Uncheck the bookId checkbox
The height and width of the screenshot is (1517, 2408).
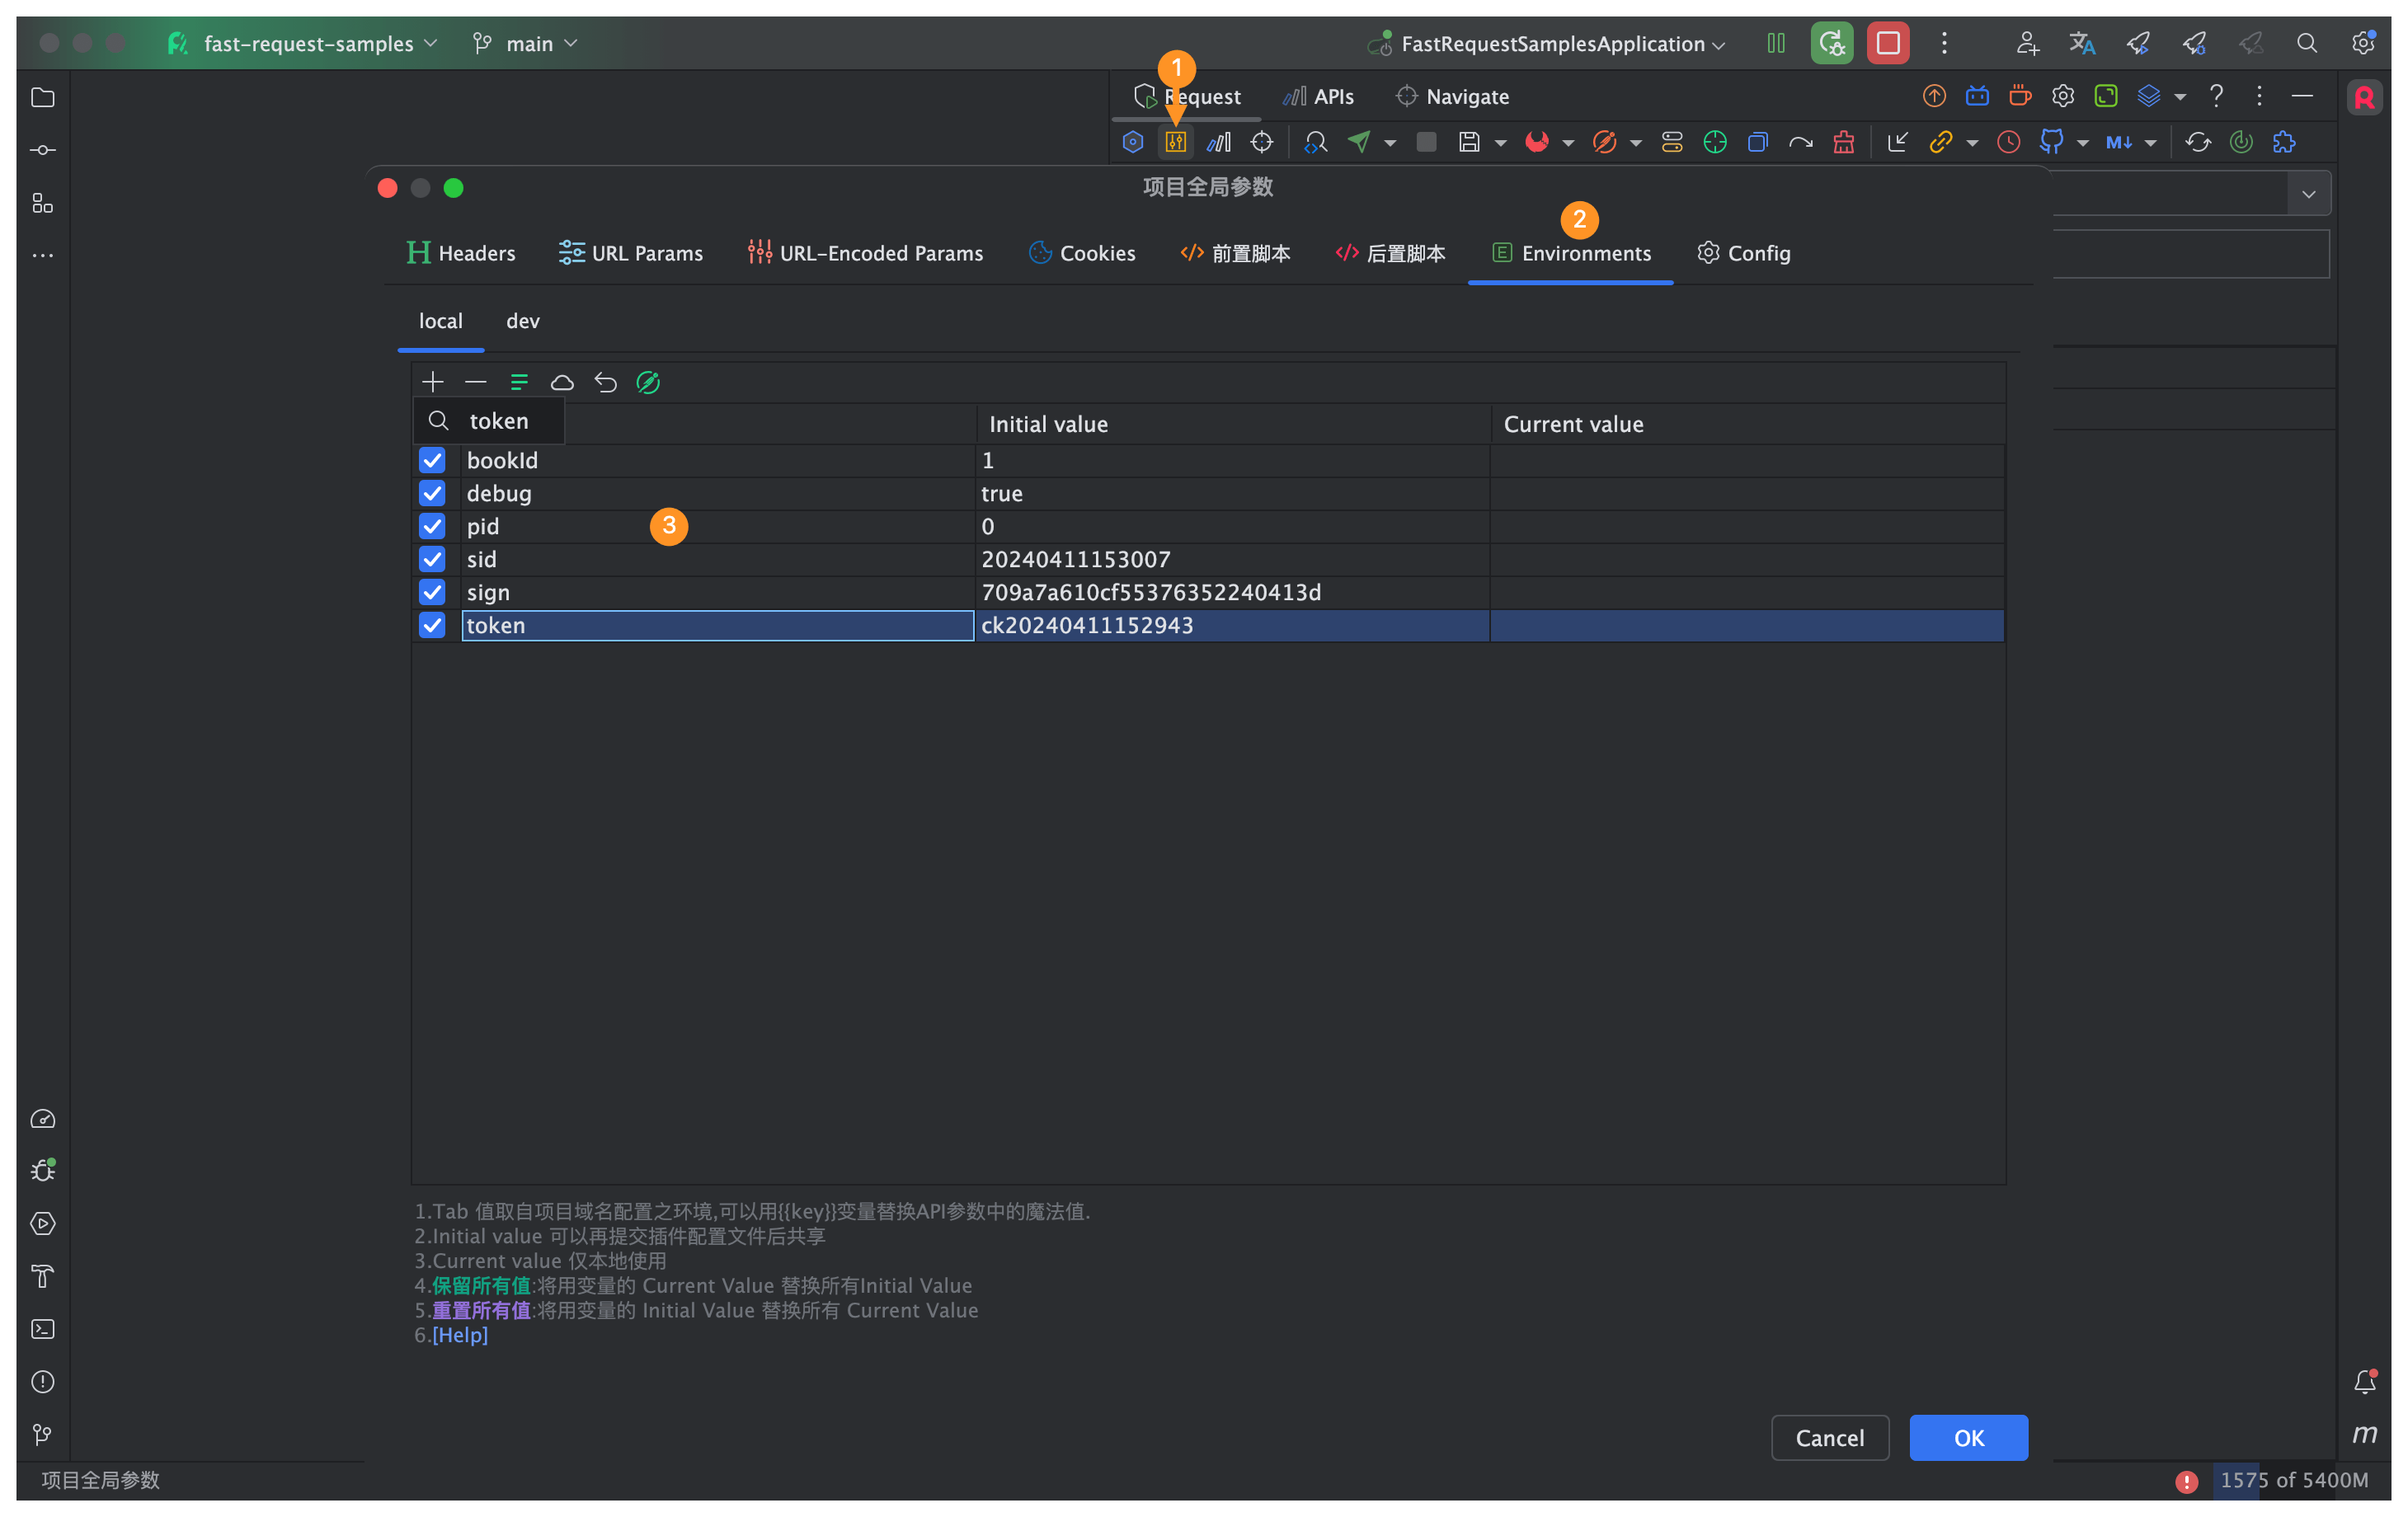432,460
